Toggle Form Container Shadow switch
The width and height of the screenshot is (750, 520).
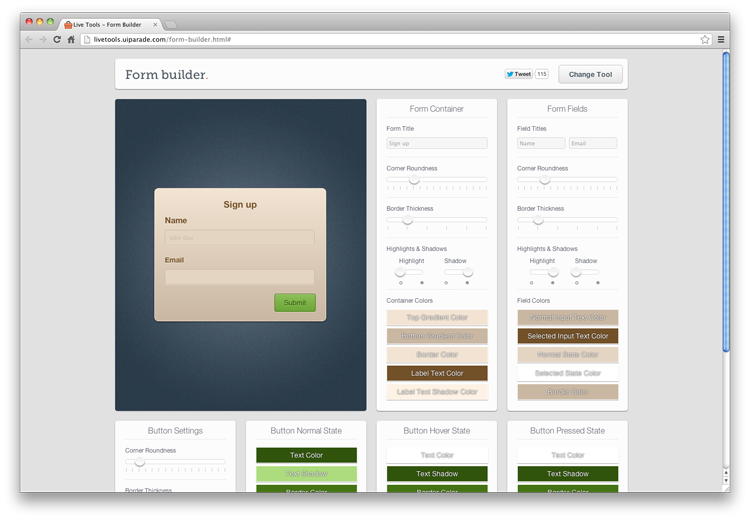(458, 272)
